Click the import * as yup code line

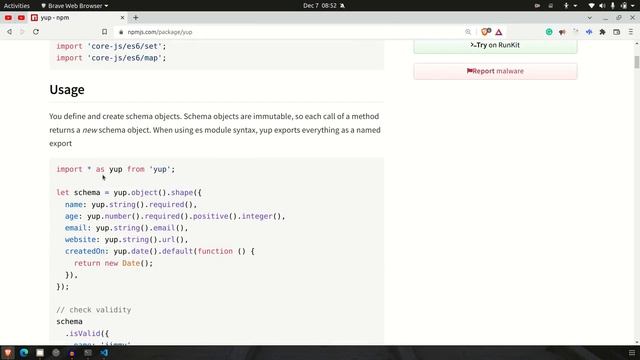click(116, 169)
